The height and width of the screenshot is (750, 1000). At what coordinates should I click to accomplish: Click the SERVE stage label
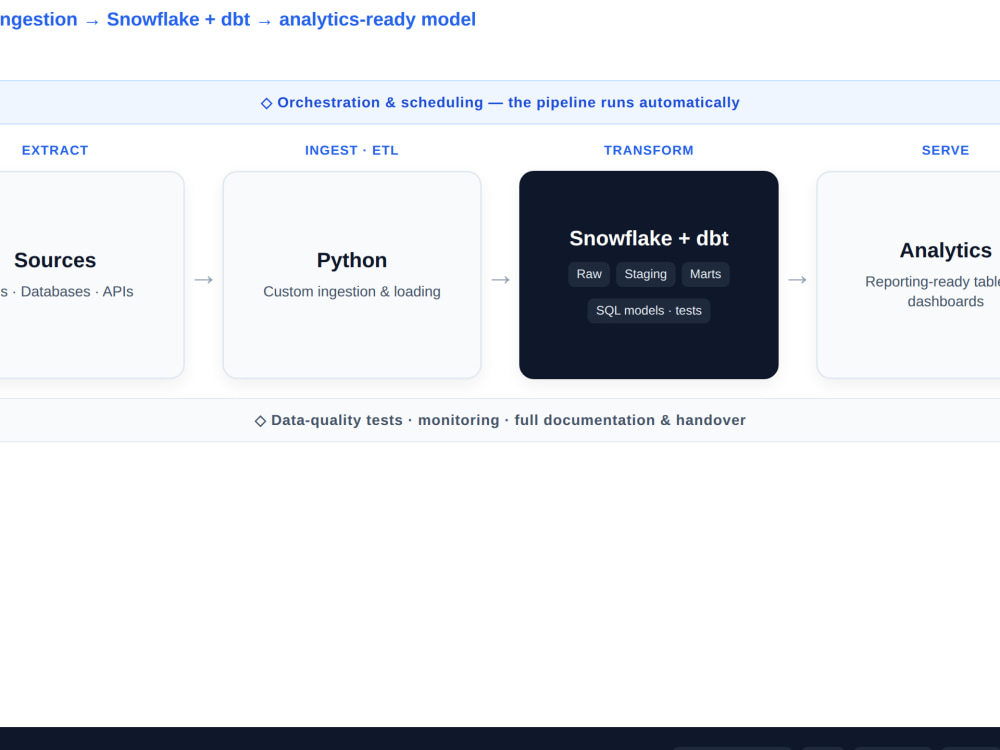click(945, 151)
